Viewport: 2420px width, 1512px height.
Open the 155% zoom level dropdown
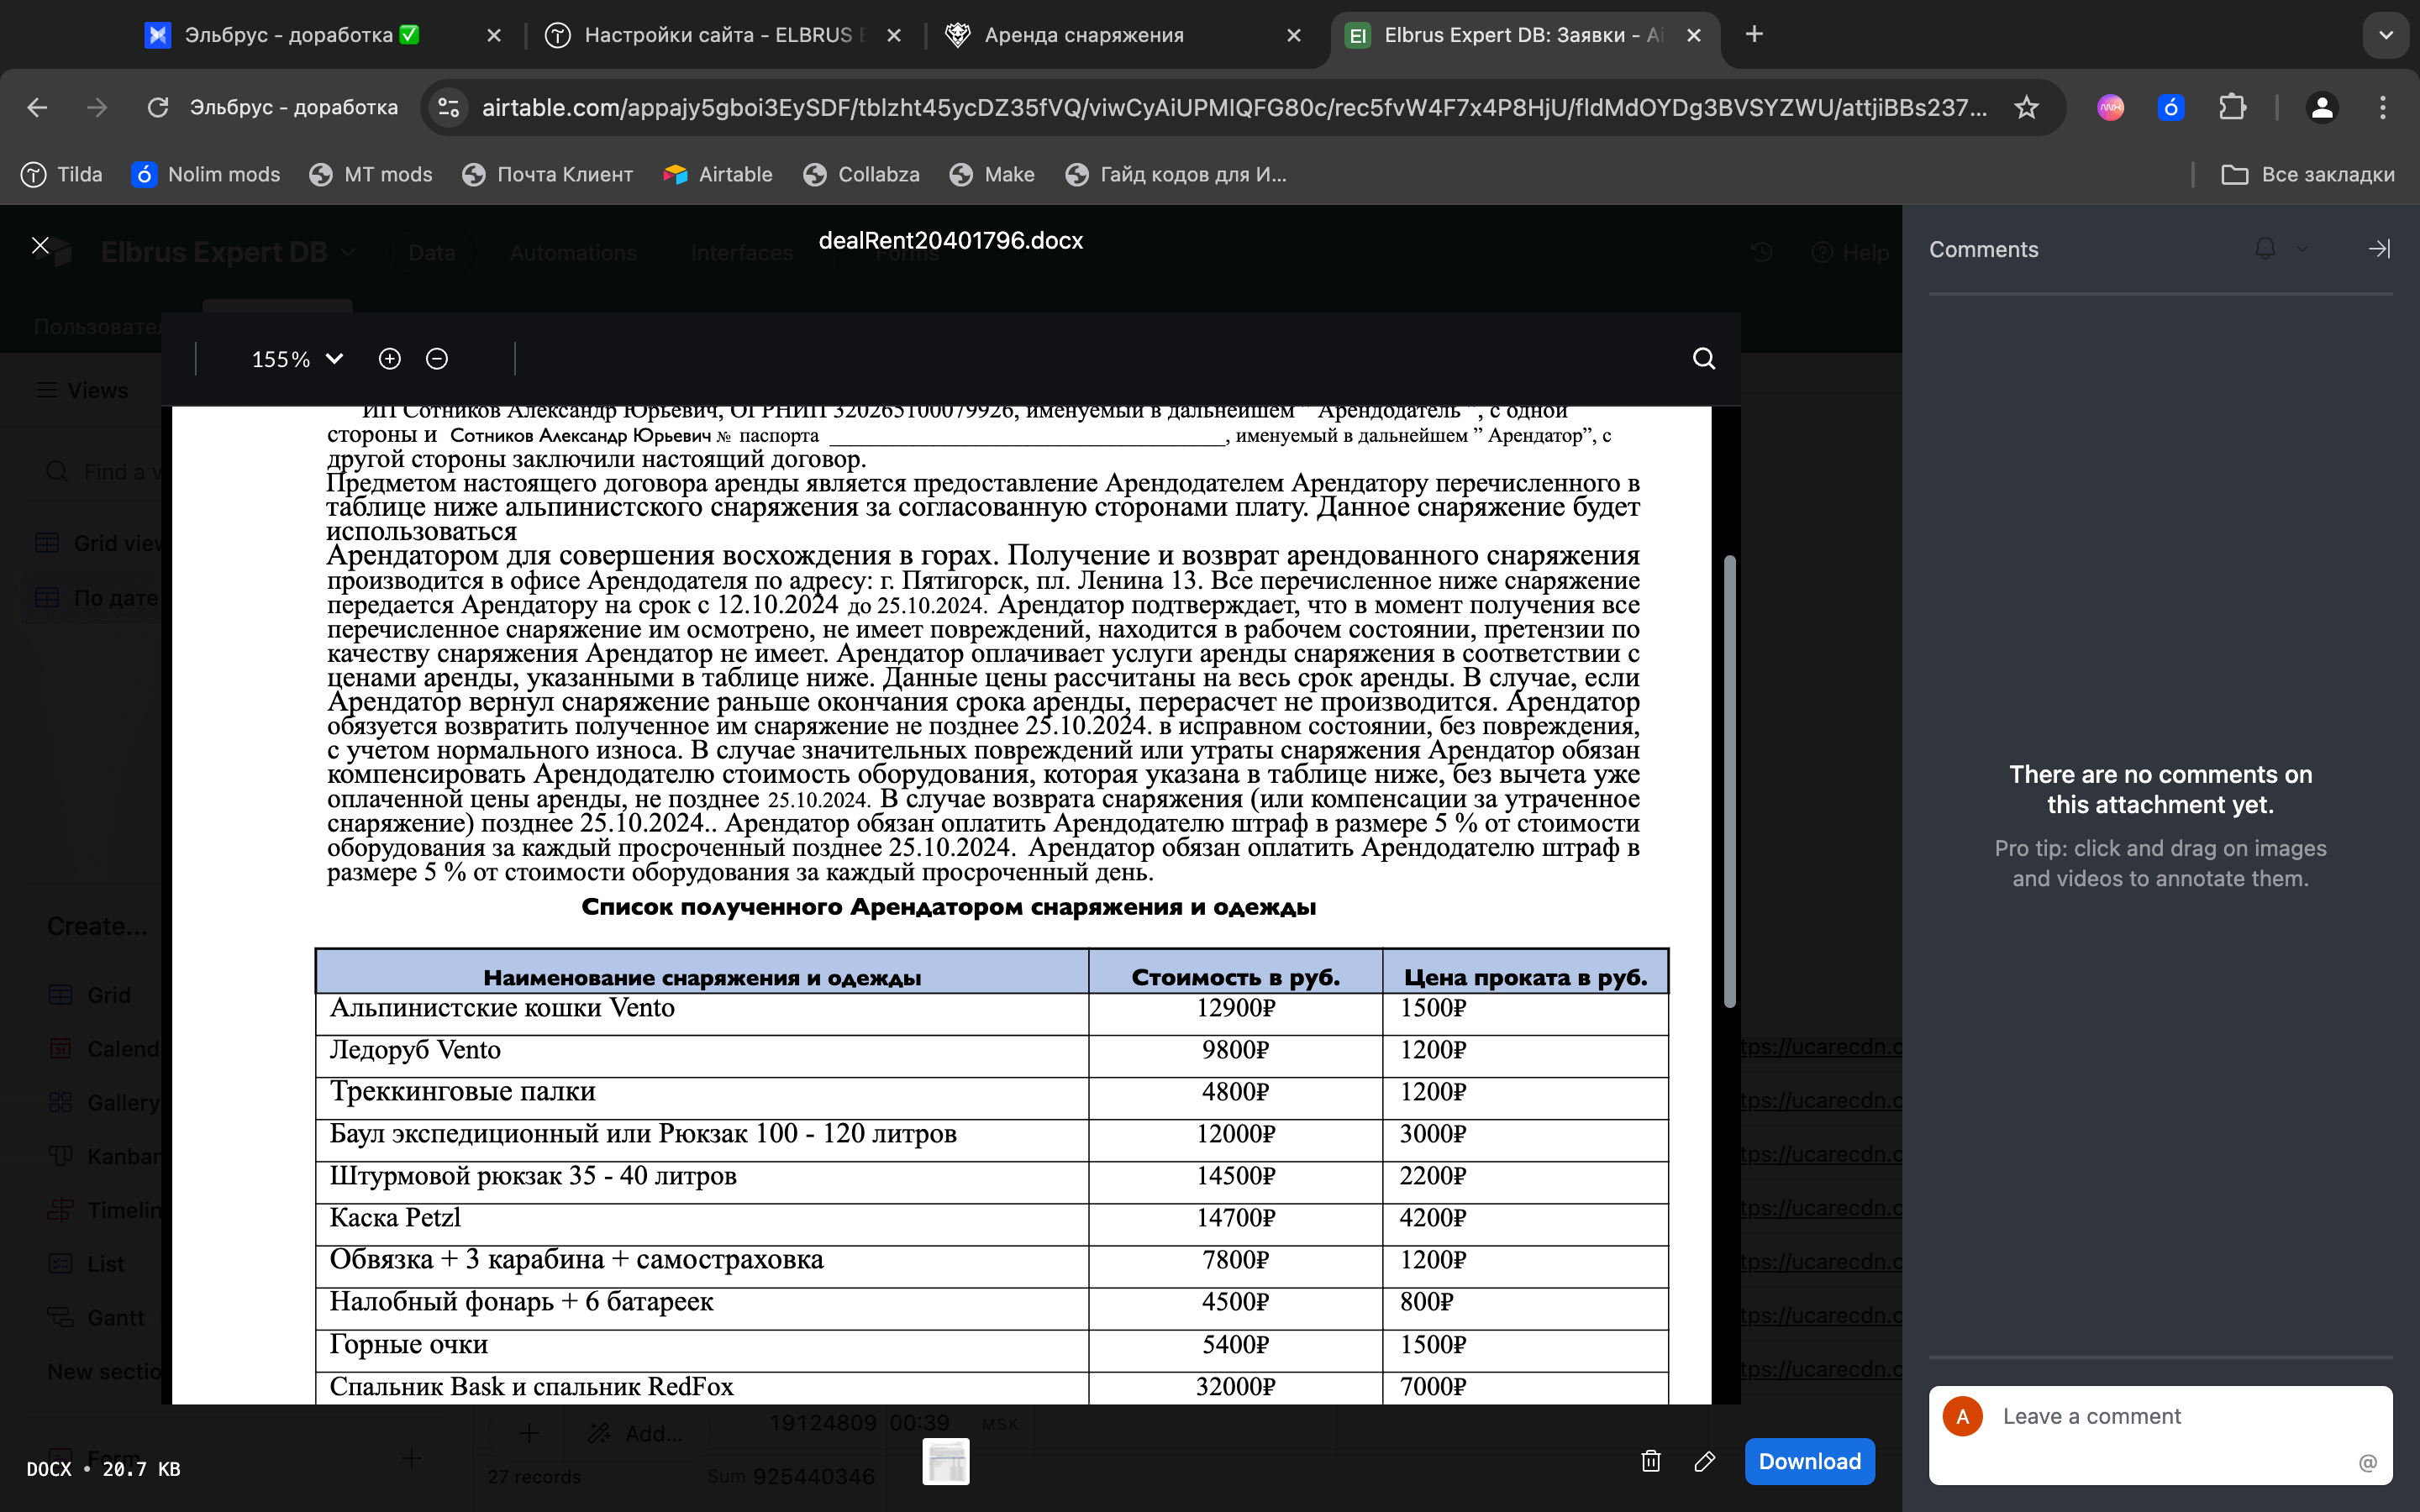297,359
